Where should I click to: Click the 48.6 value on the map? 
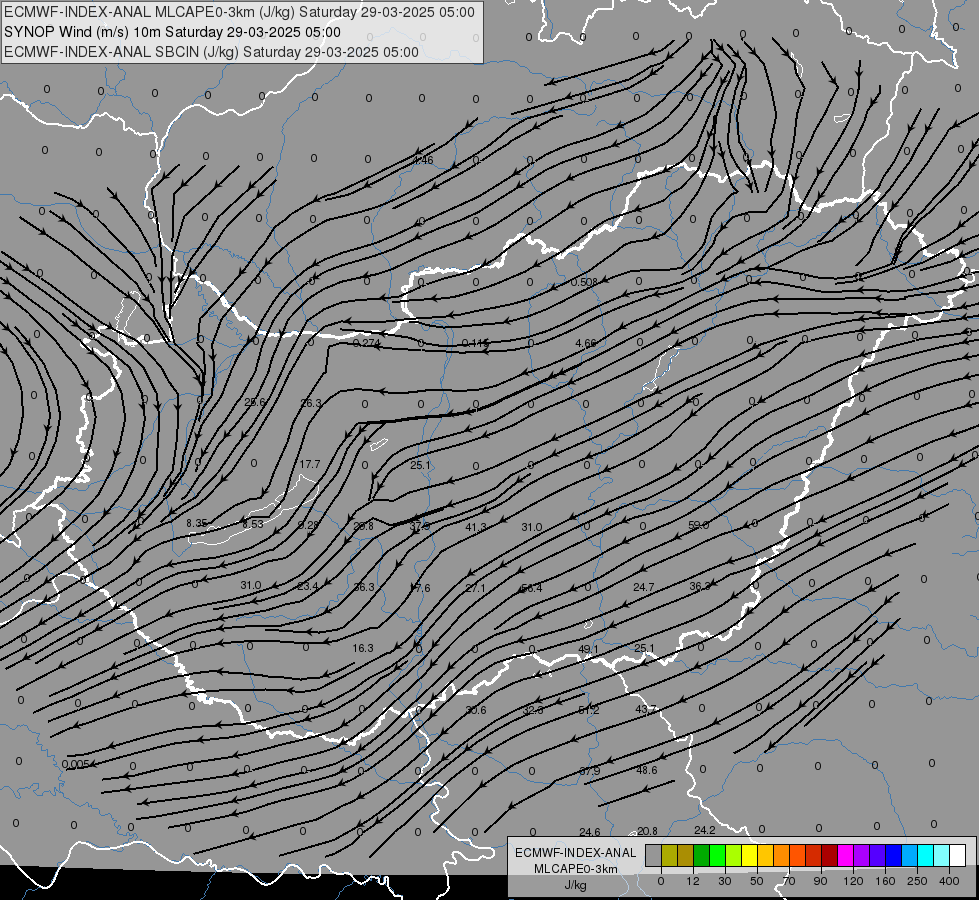646,770
